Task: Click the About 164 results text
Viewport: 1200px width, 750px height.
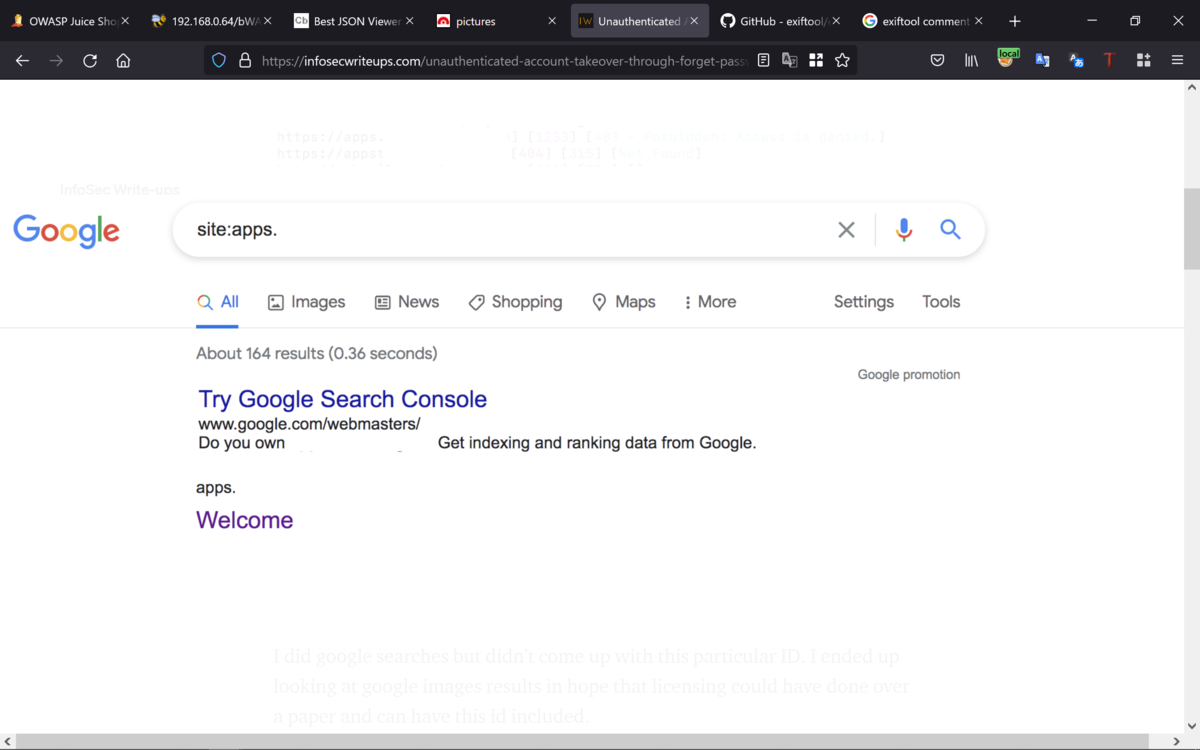Action: pos(316,353)
